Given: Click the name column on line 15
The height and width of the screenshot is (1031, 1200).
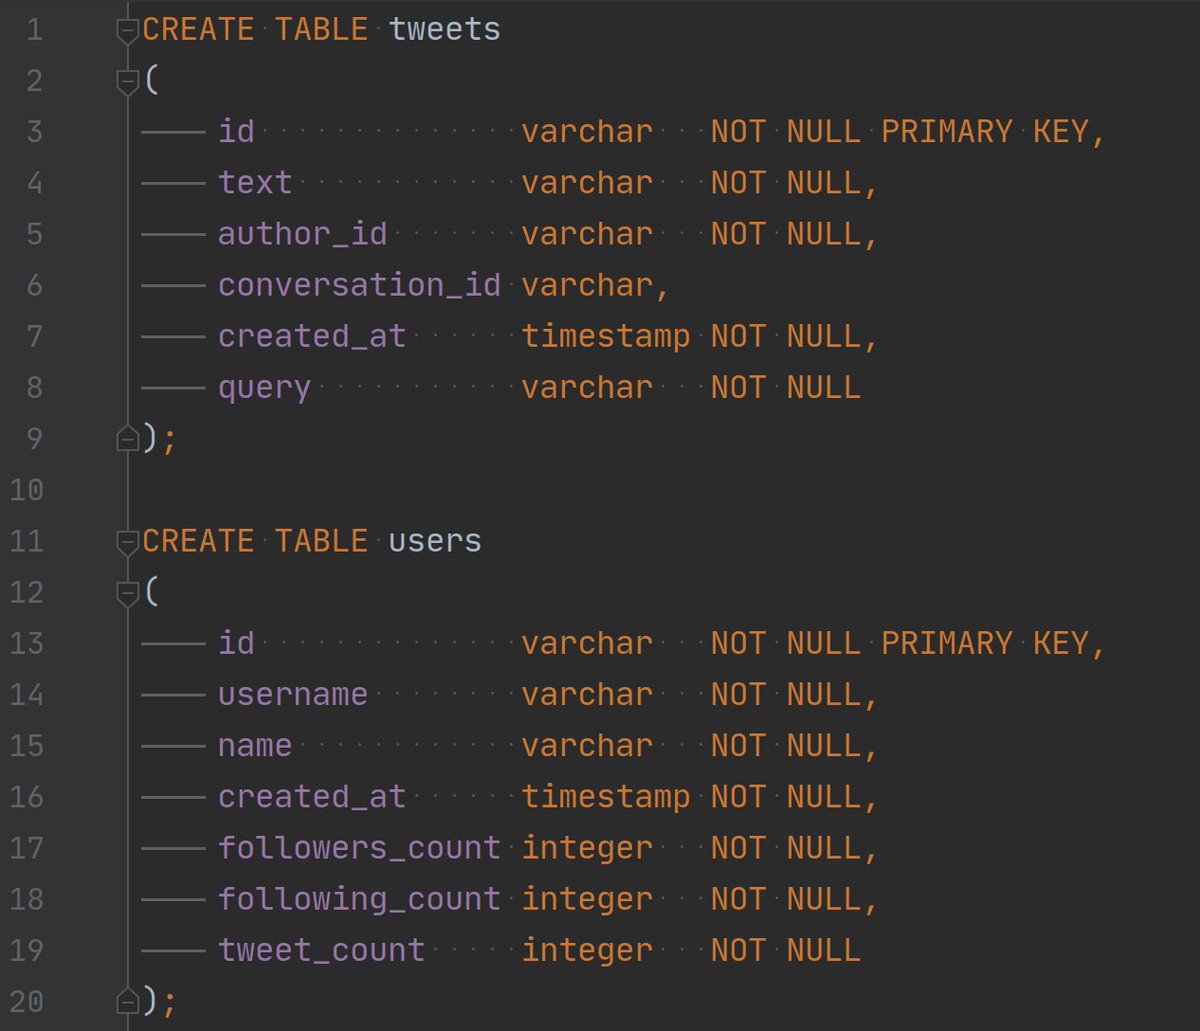Looking at the screenshot, I should (256, 745).
